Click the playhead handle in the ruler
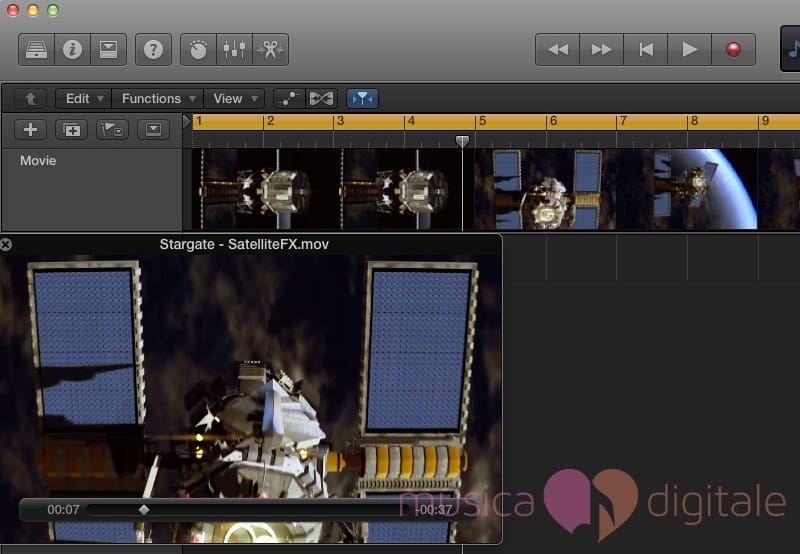Screen dimensions: 800x554 click(x=462, y=140)
